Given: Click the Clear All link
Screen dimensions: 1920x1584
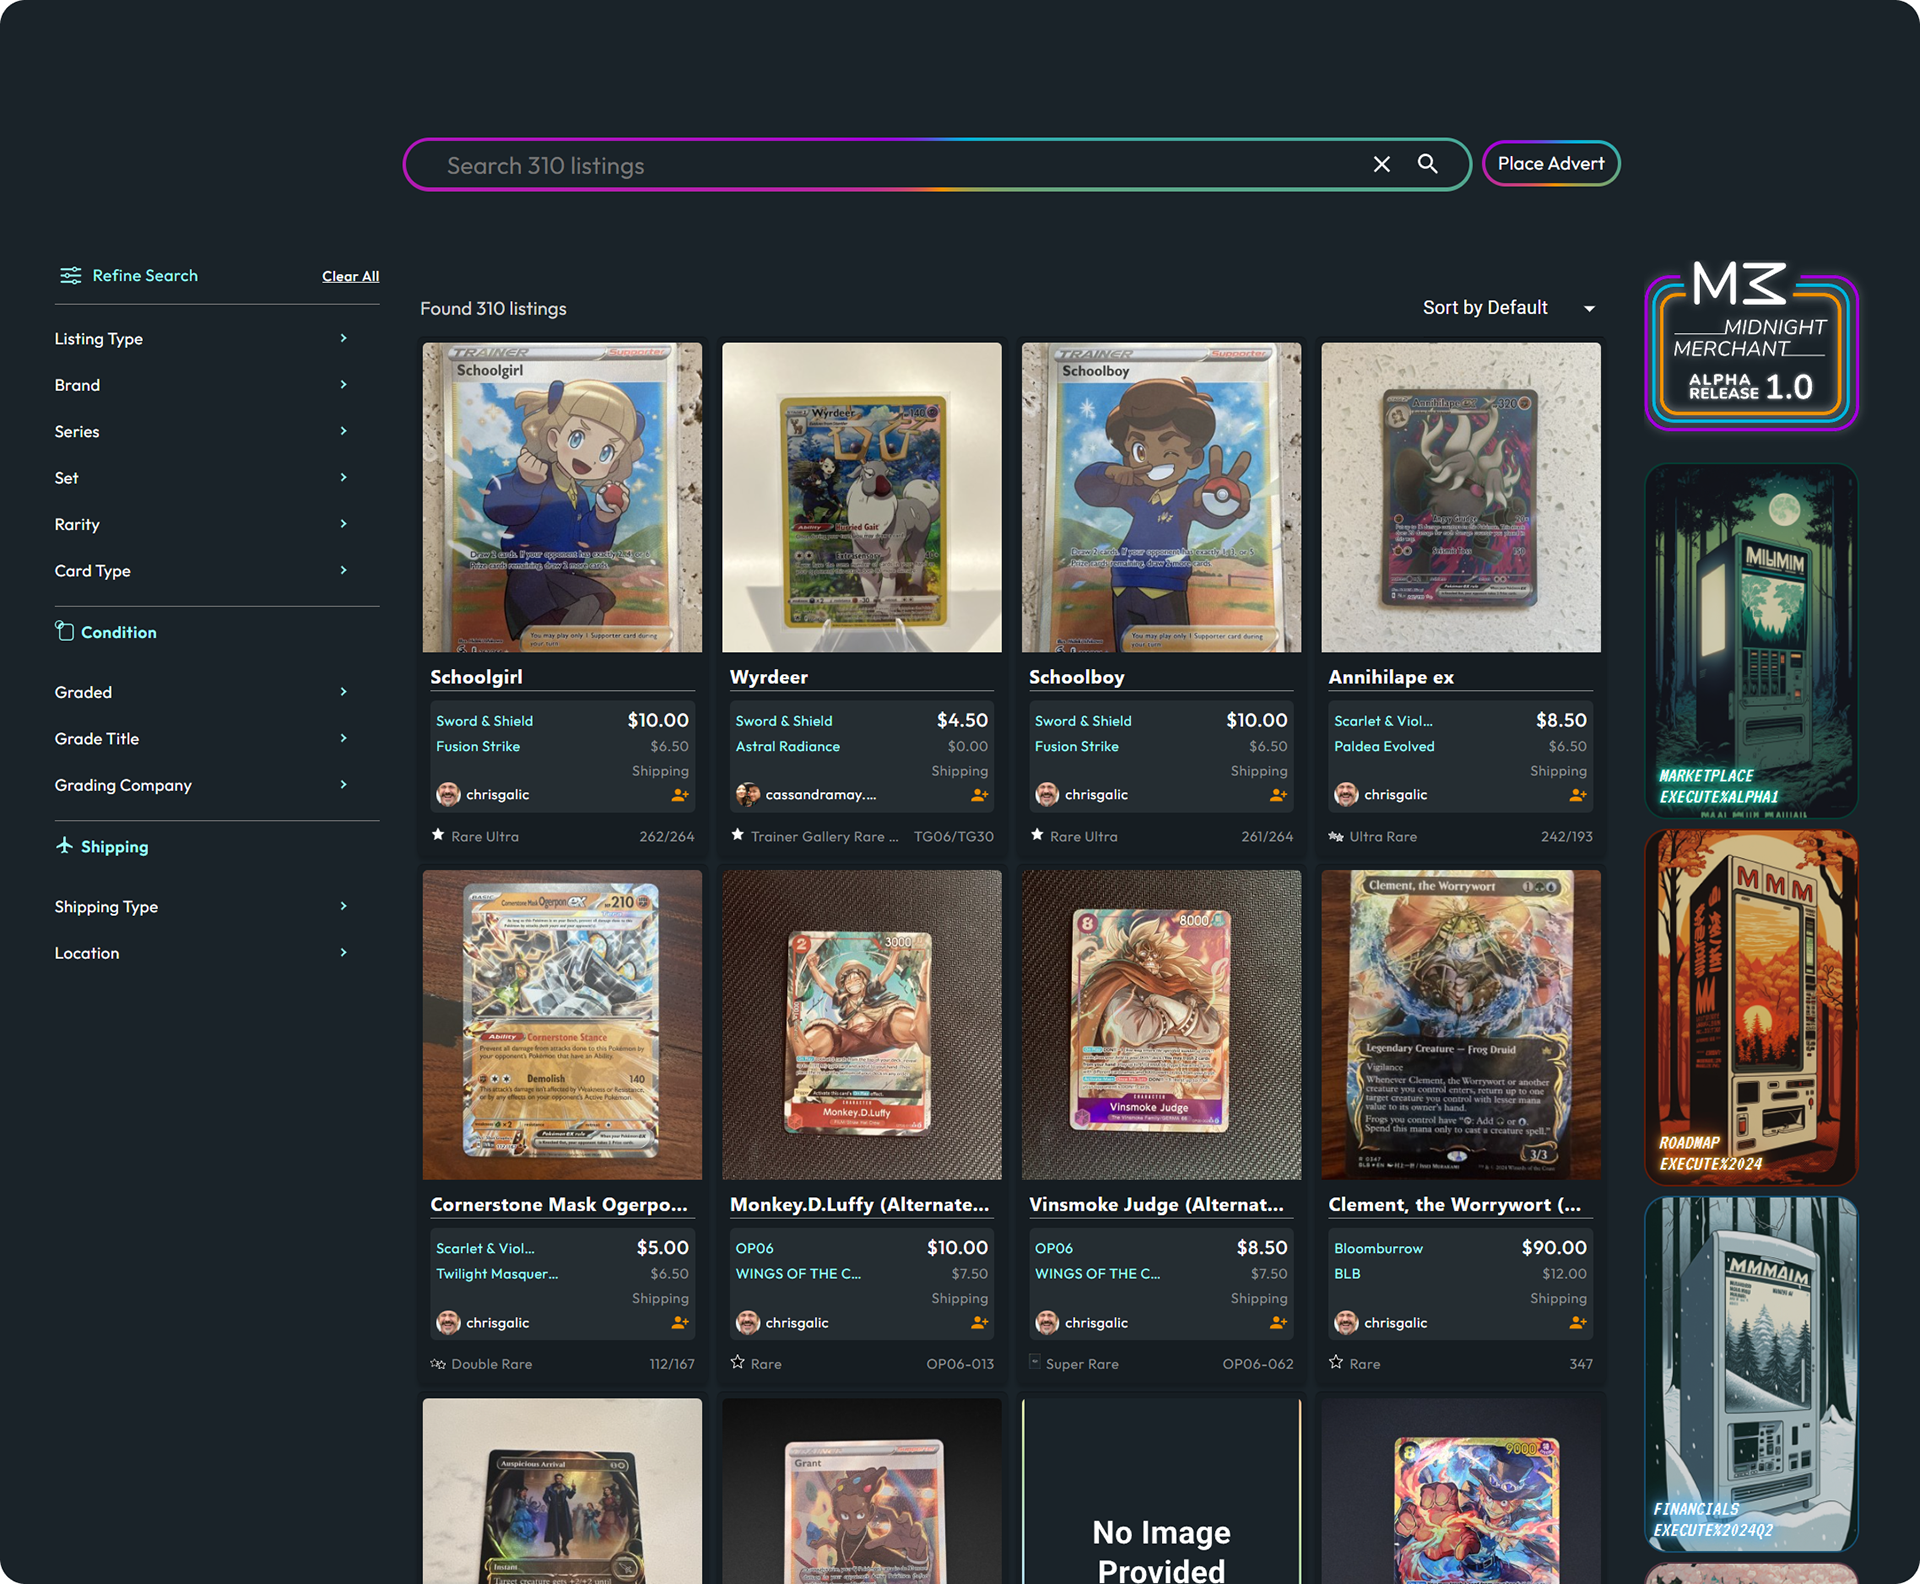Looking at the screenshot, I should 350,276.
